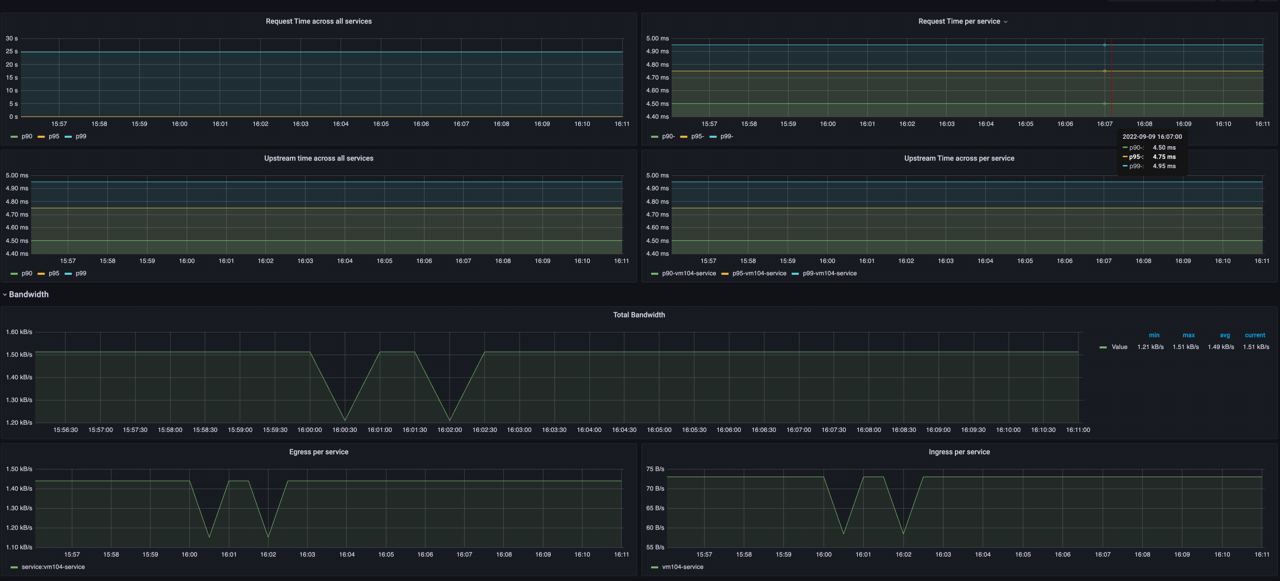Select the 1.21 kB/s min value
The image size is (1280, 581).
[1150, 347]
